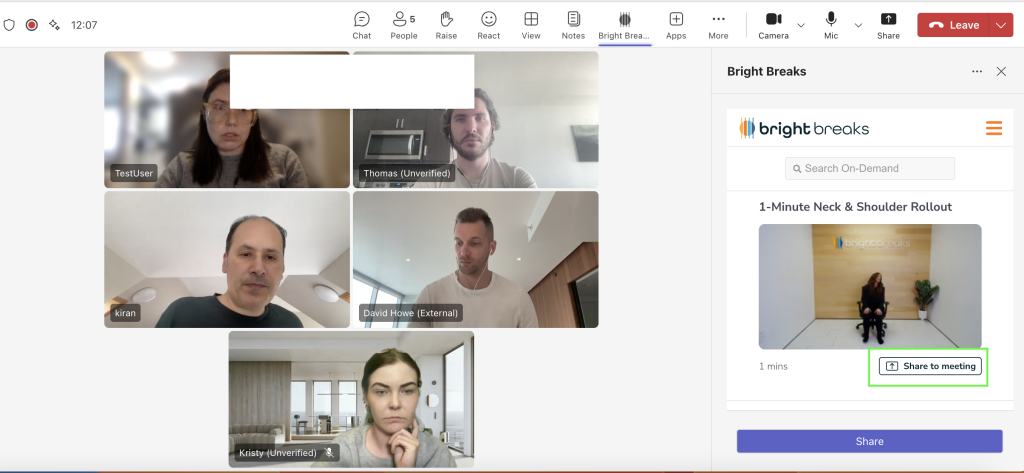
Task: Toggle the Camera on or off
Action: [x=773, y=25]
